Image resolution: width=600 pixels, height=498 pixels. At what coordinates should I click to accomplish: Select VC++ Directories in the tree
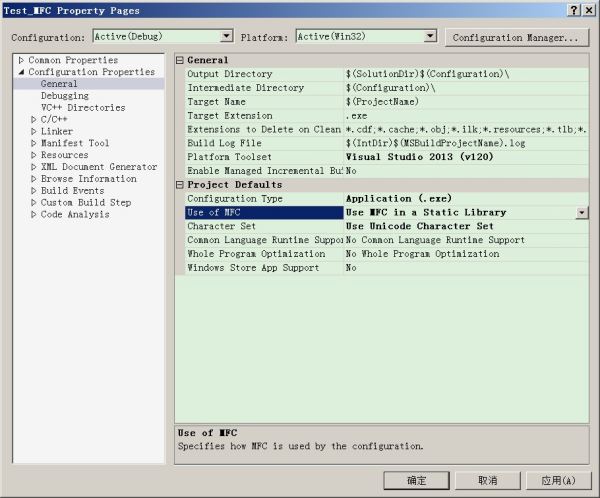pyautogui.click(x=83, y=108)
